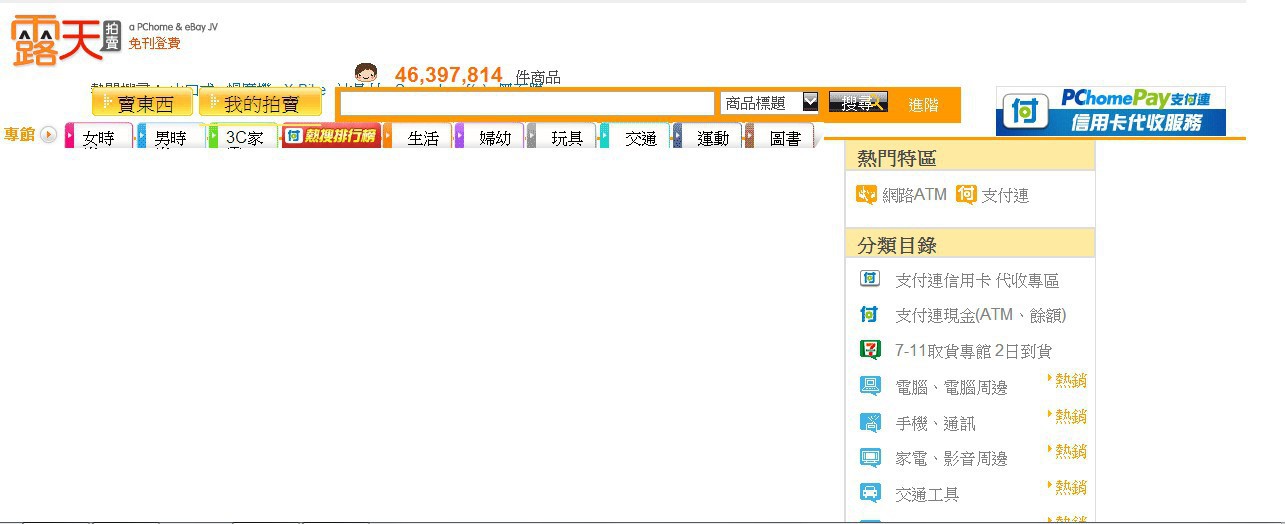
Task: Click the 網路ATM orange icon
Action: click(x=866, y=194)
